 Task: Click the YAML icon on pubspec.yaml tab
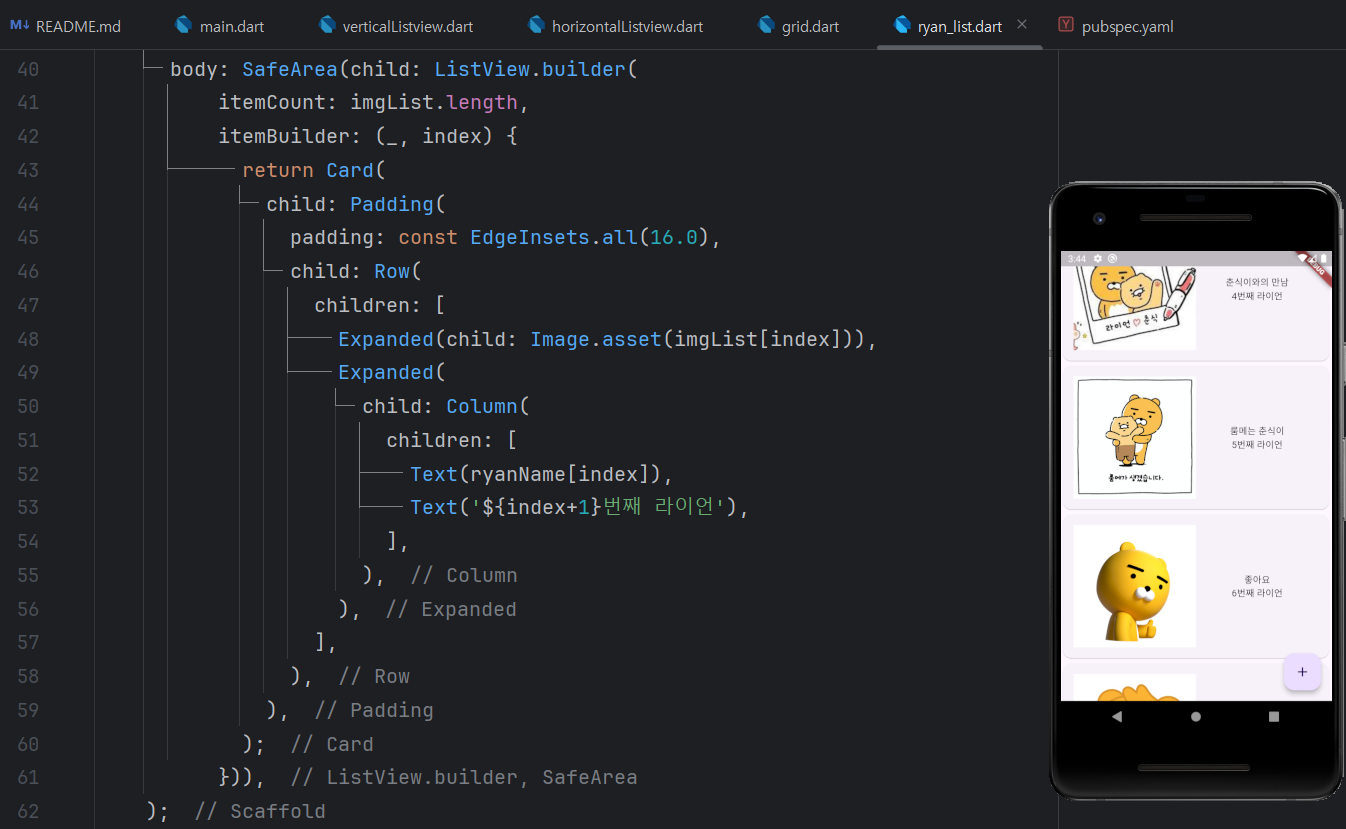click(1066, 26)
